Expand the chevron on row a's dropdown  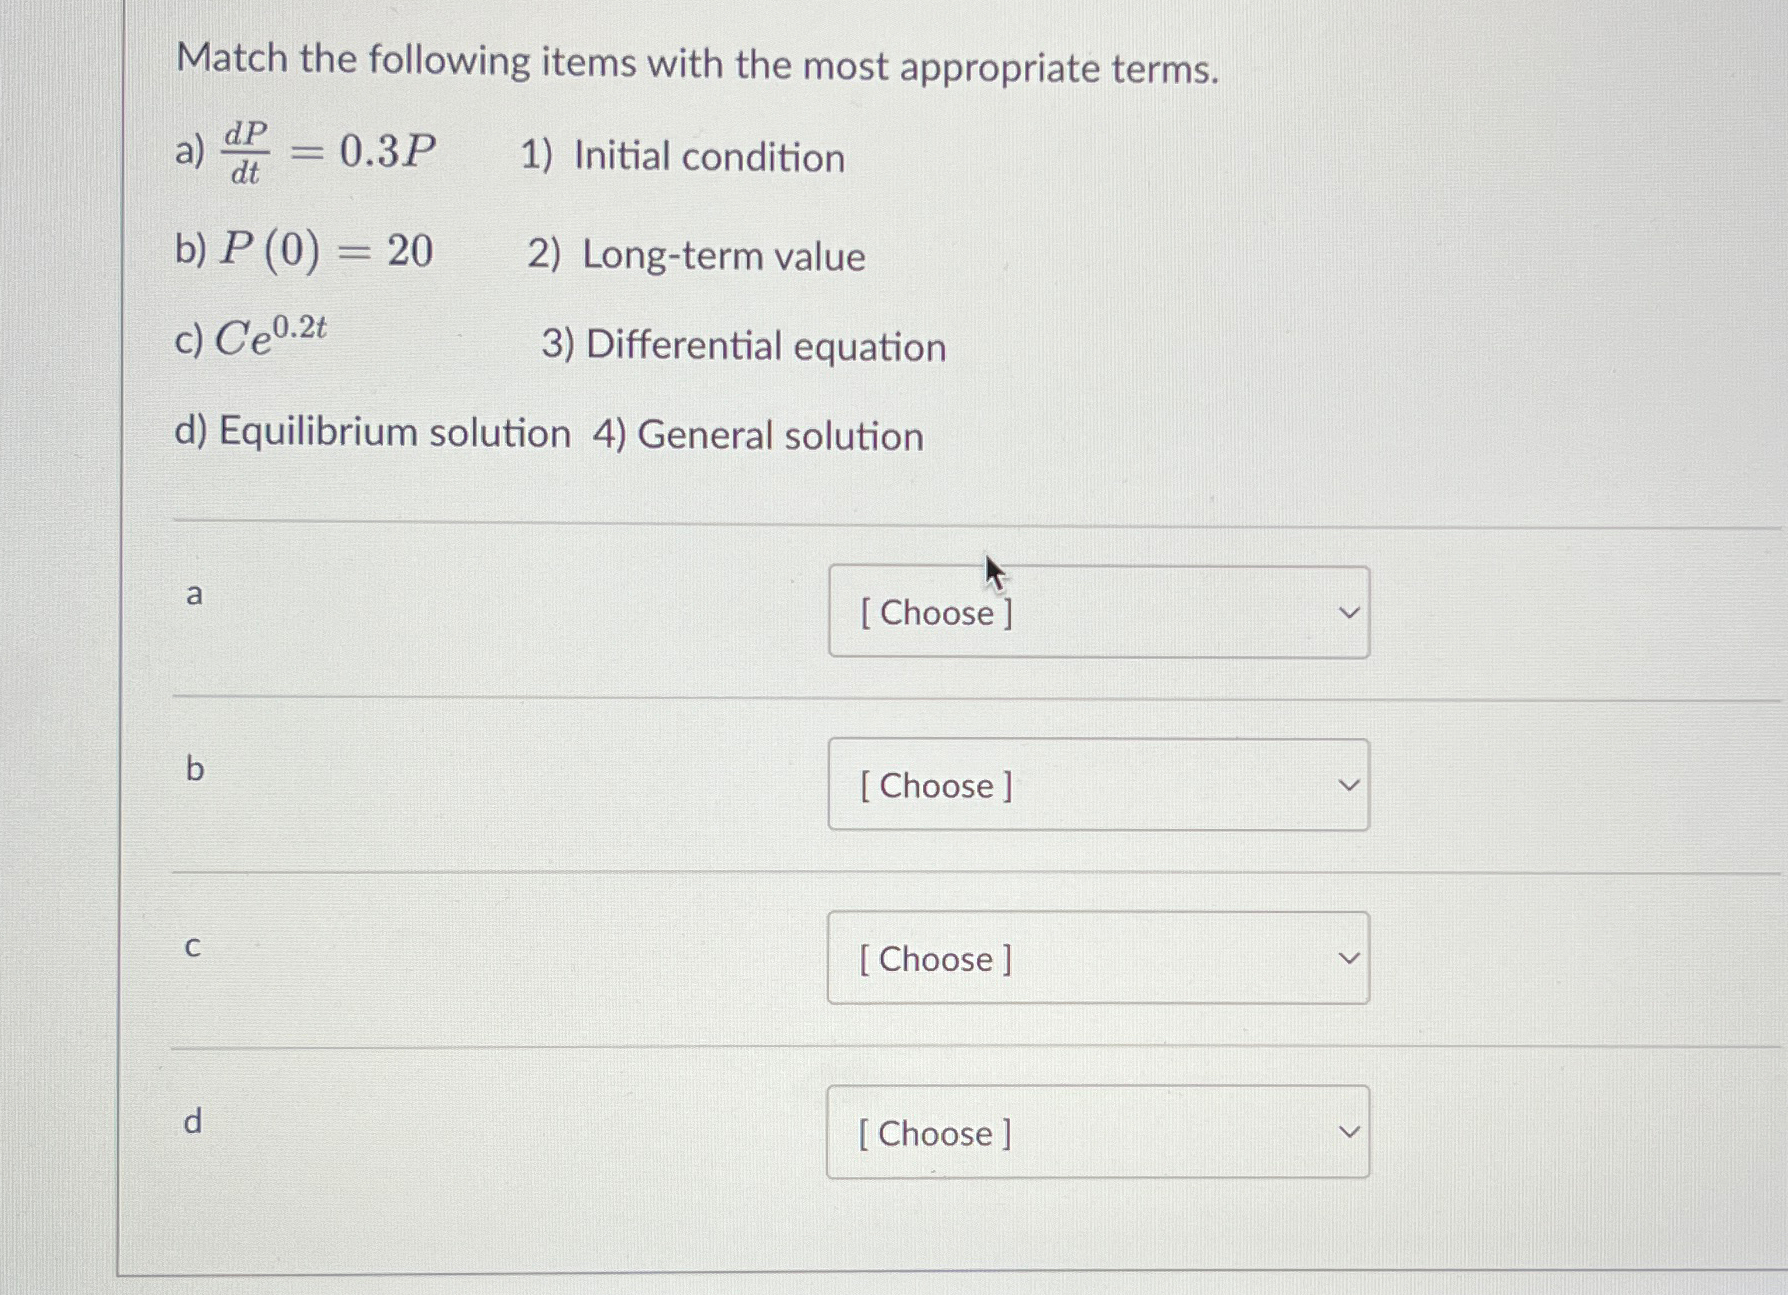pos(1348,611)
